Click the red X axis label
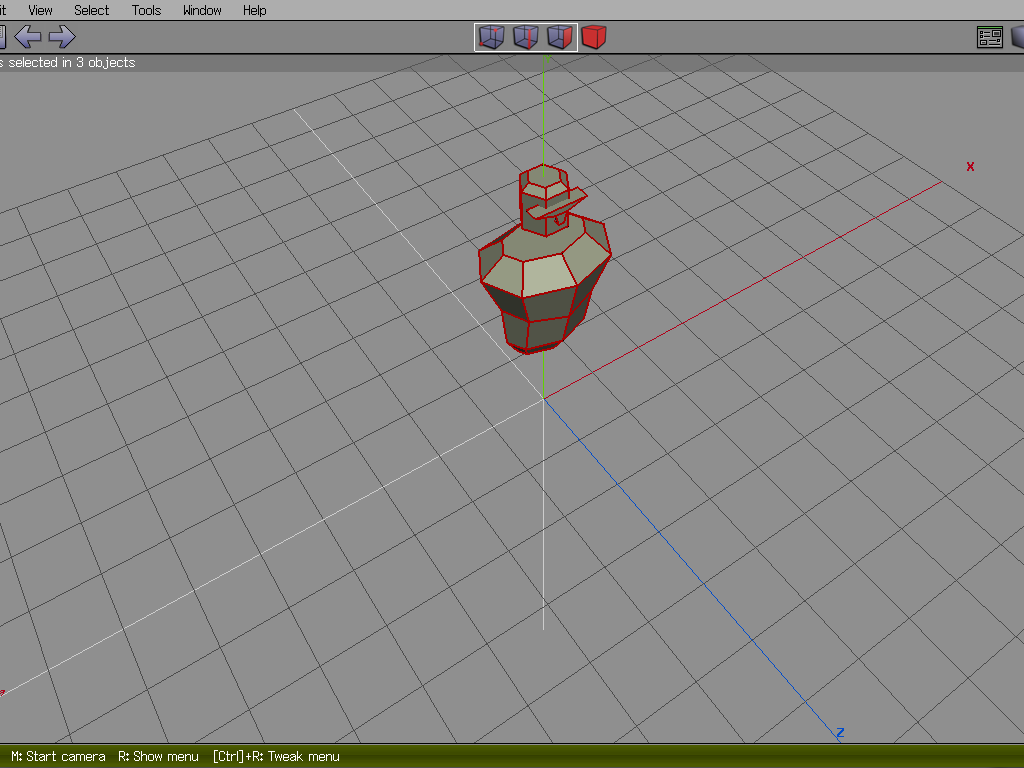The width and height of the screenshot is (1024, 768). pos(970,167)
